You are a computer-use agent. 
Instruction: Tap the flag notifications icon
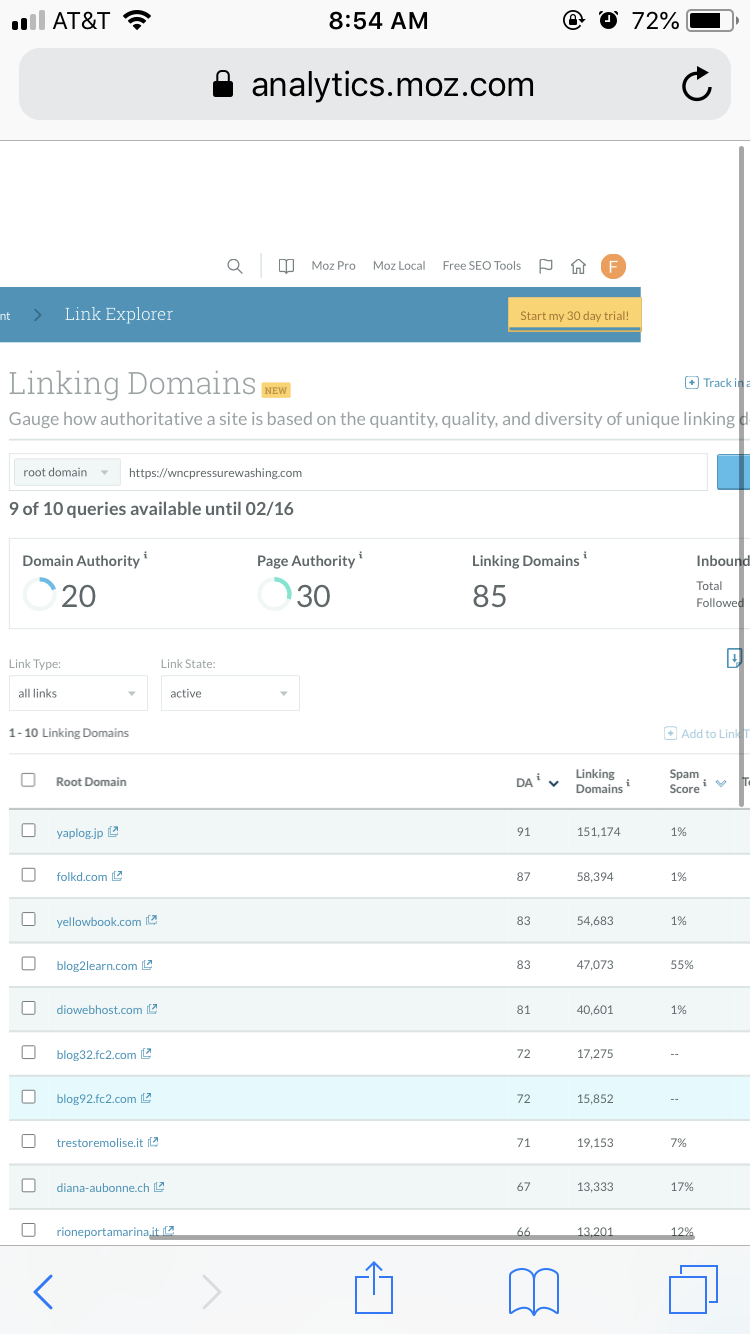click(x=546, y=266)
